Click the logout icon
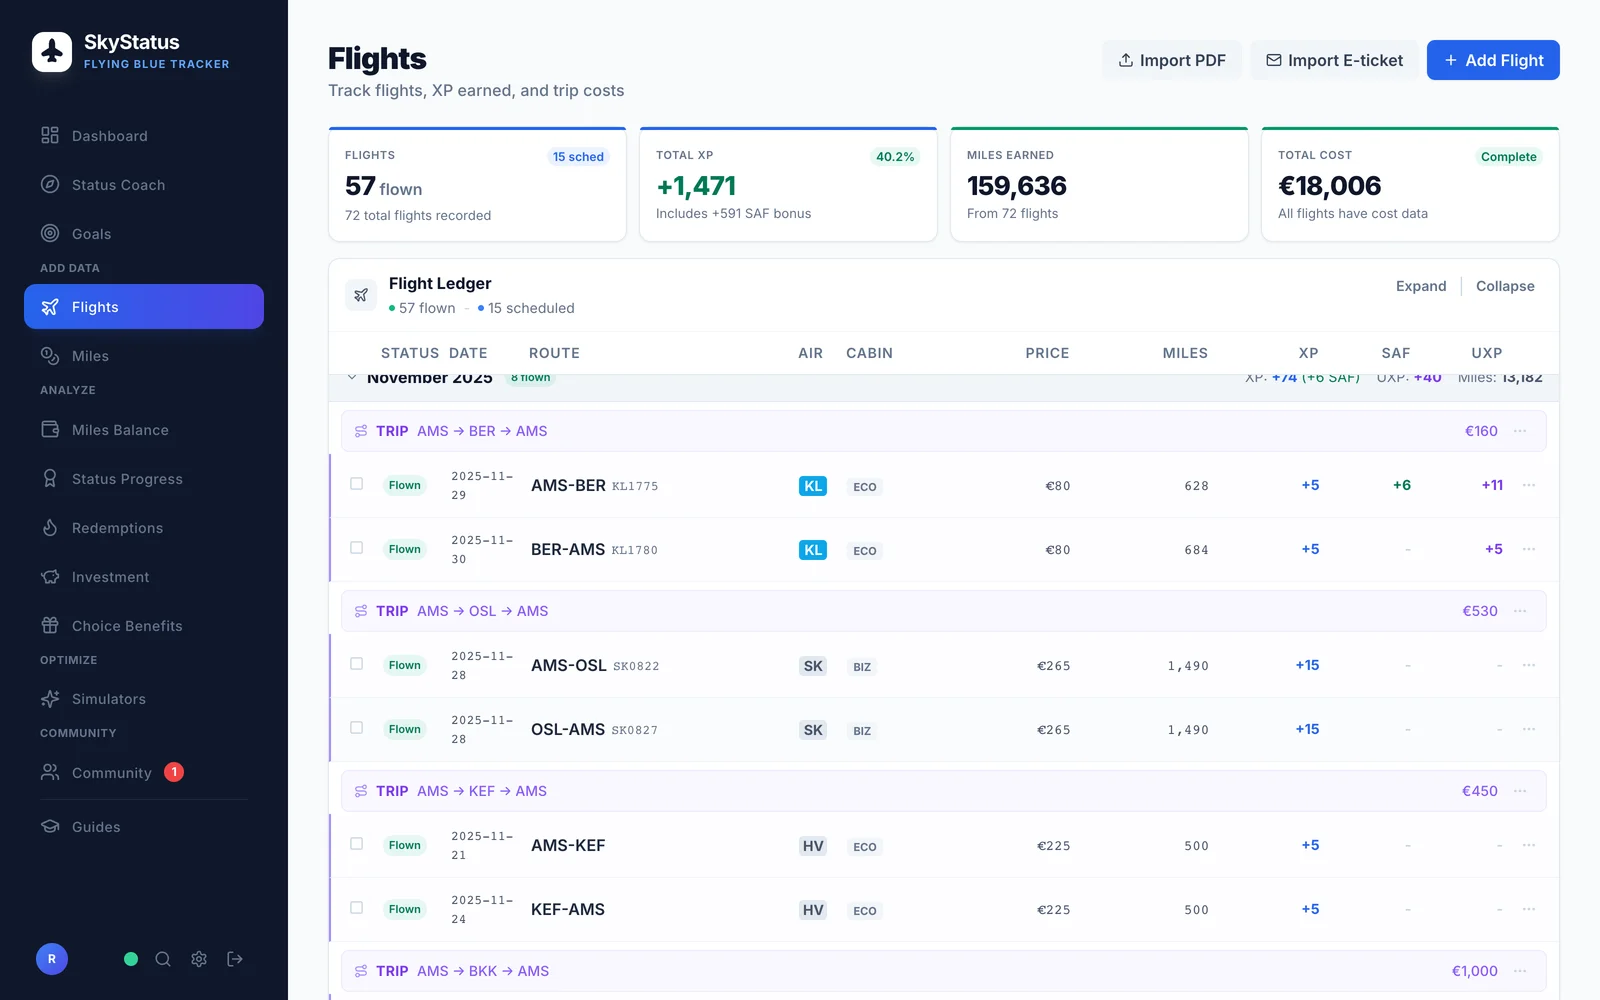The width and height of the screenshot is (1600, 1000). pos(235,959)
